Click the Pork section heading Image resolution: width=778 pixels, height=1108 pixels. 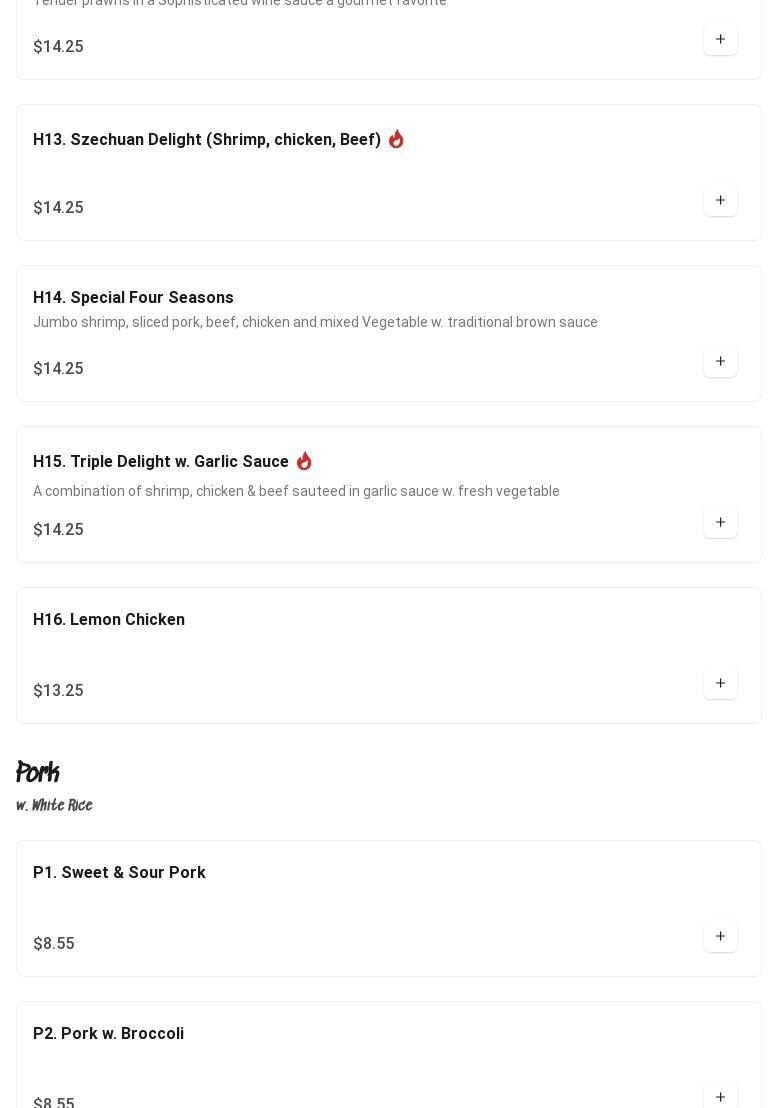tap(38, 773)
